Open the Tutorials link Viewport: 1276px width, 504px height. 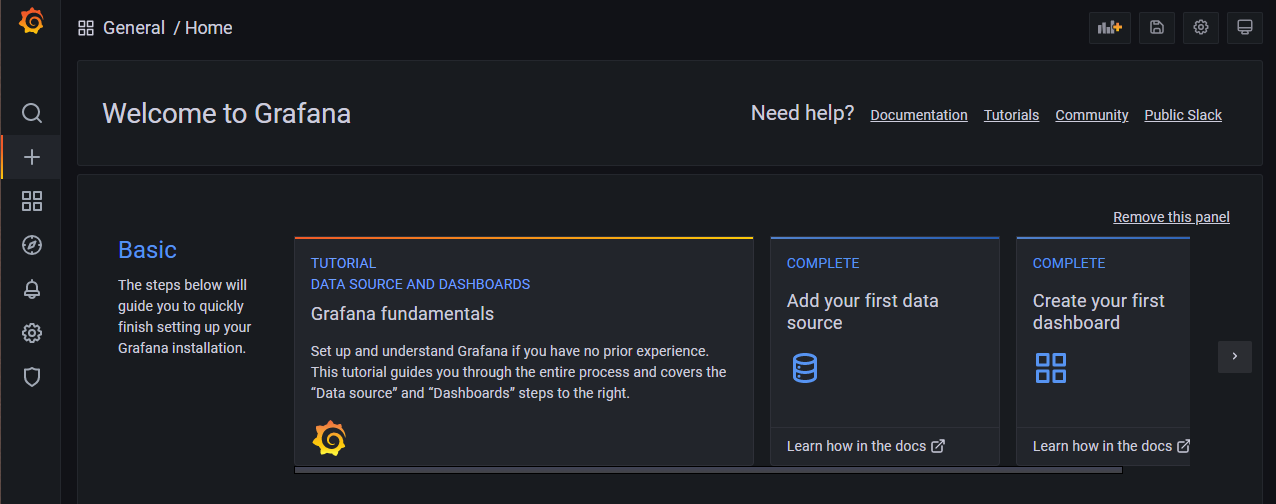pyautogui.click(x=1011, y=115)
